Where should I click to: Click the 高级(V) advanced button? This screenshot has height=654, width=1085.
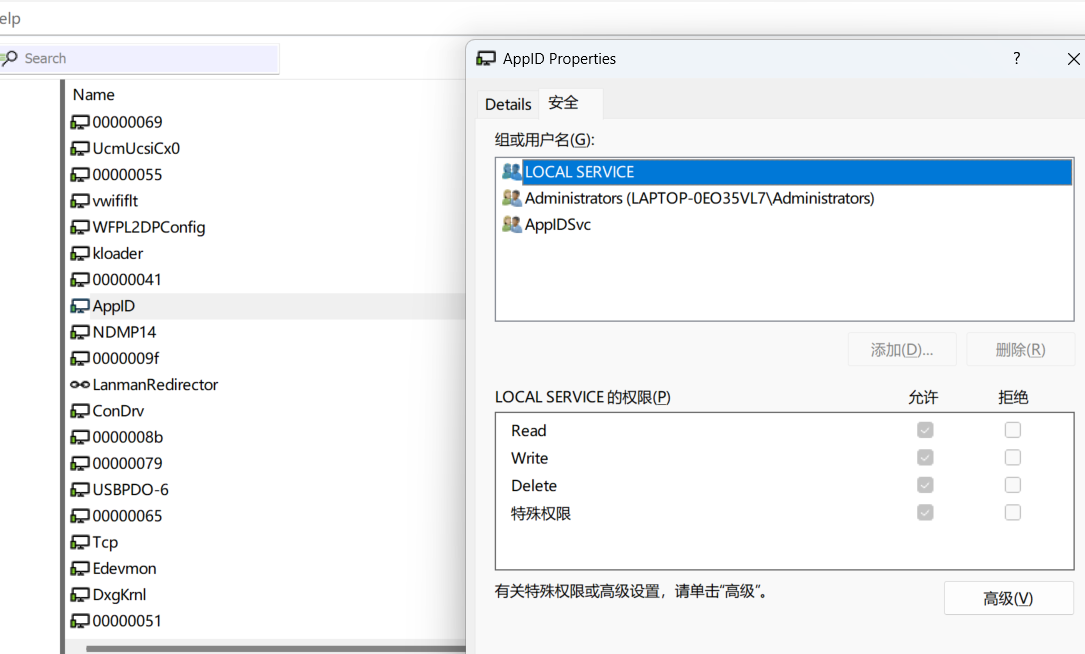(x=1008, y=598)
